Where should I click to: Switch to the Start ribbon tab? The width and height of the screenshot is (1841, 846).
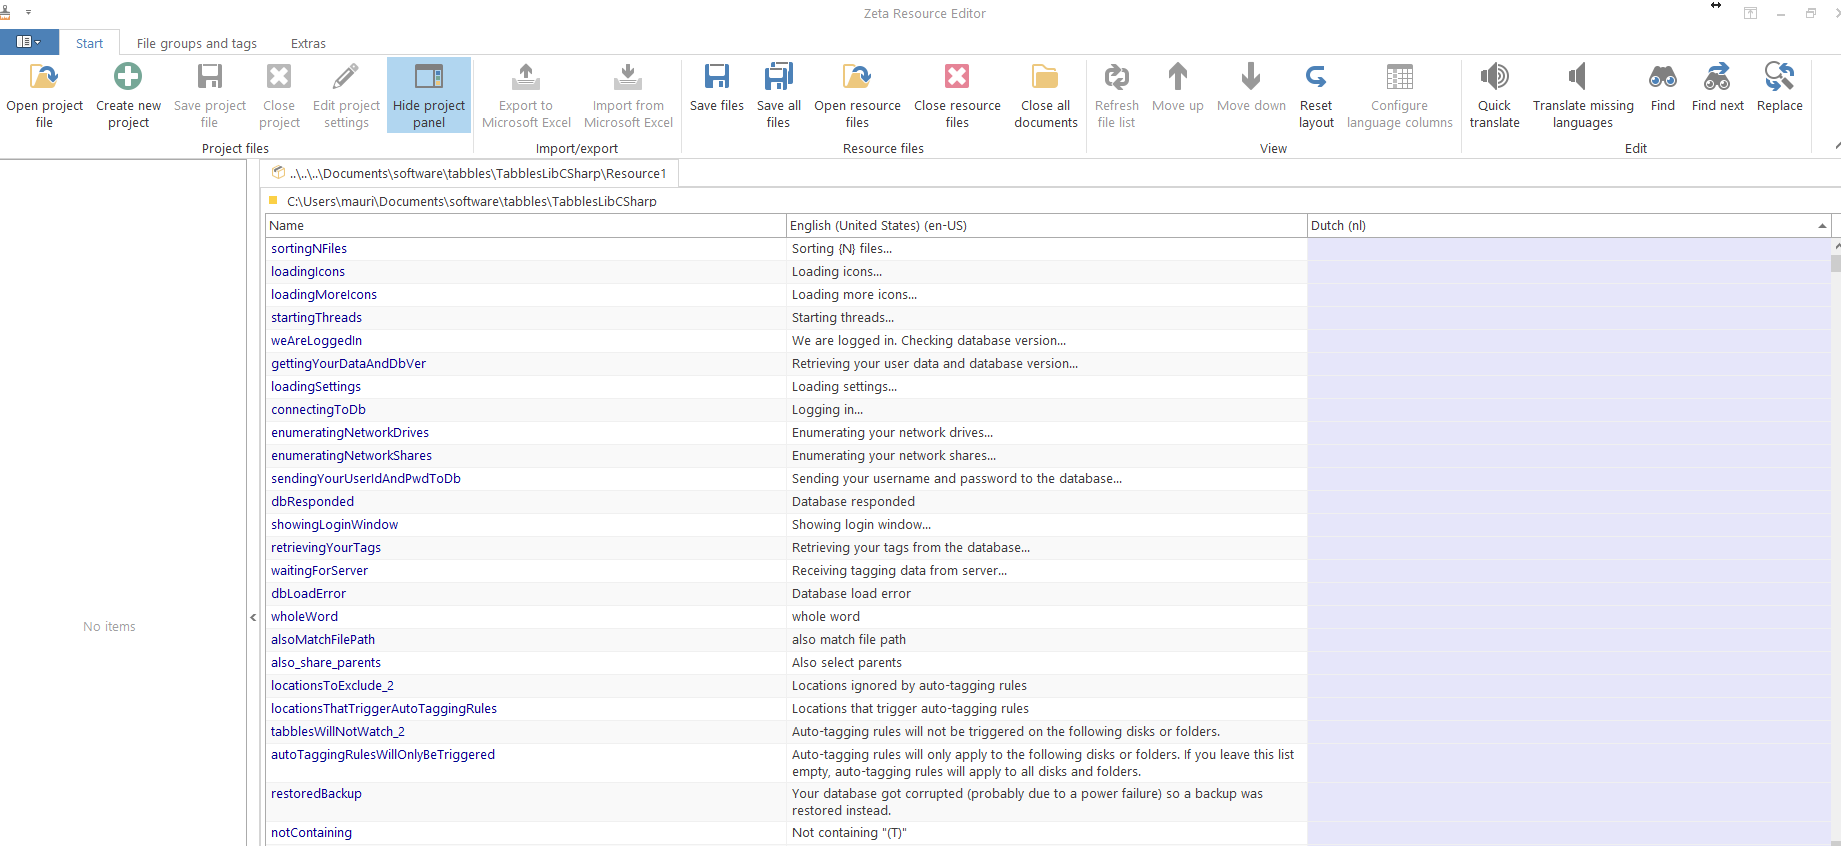point(89,43)
